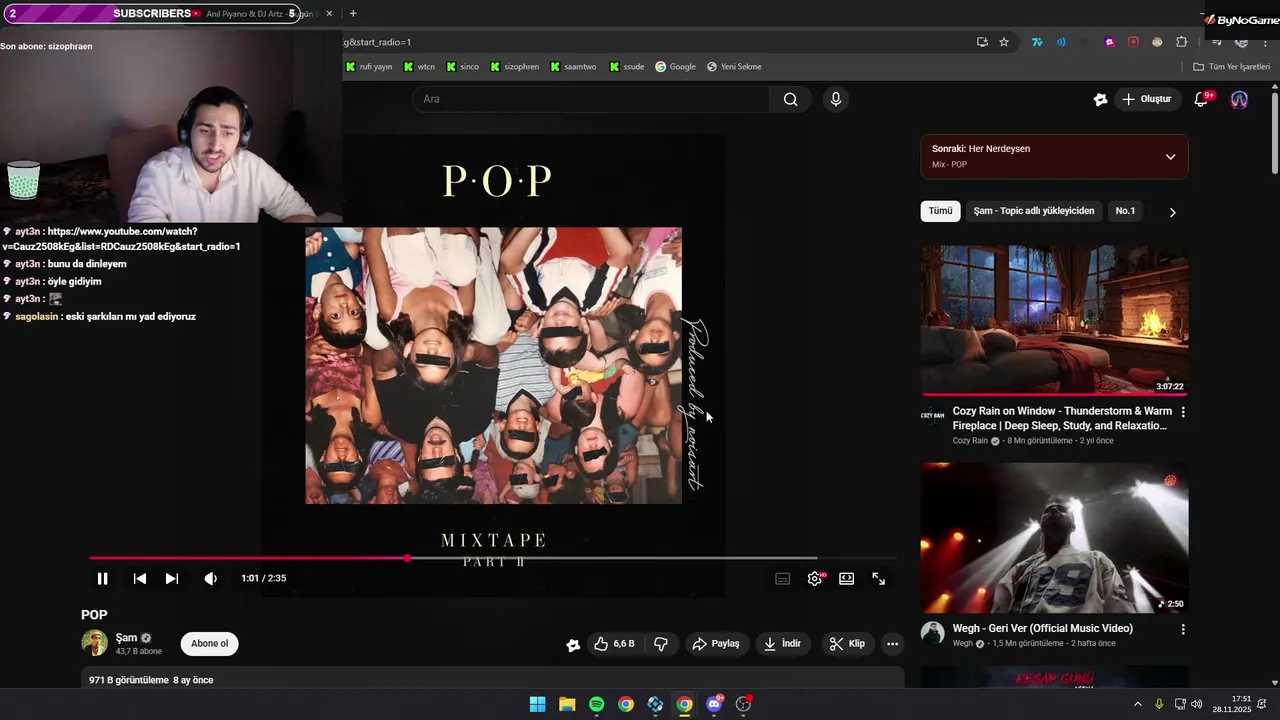Open the Şam channel avatar
The height and width of the screenshot is (720, 1280).
coord(94,643)
